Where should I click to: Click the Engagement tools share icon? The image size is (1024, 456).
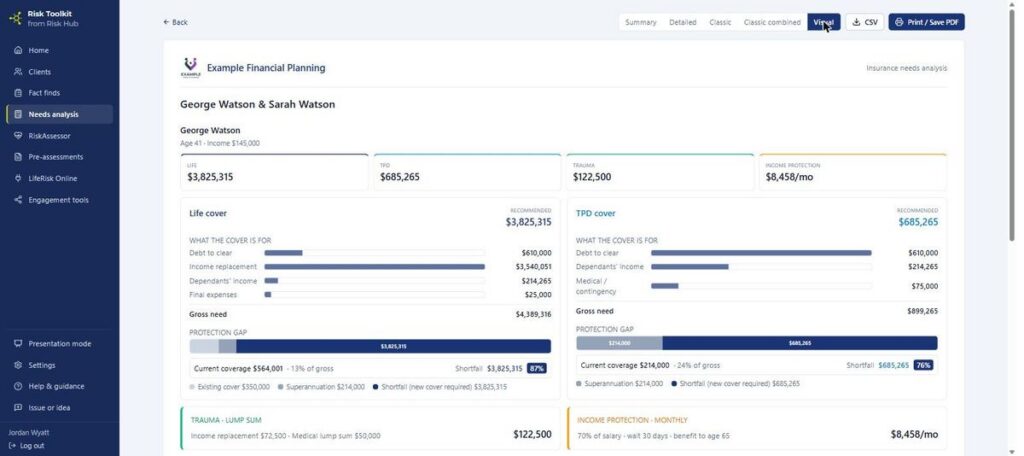(18, 200)
